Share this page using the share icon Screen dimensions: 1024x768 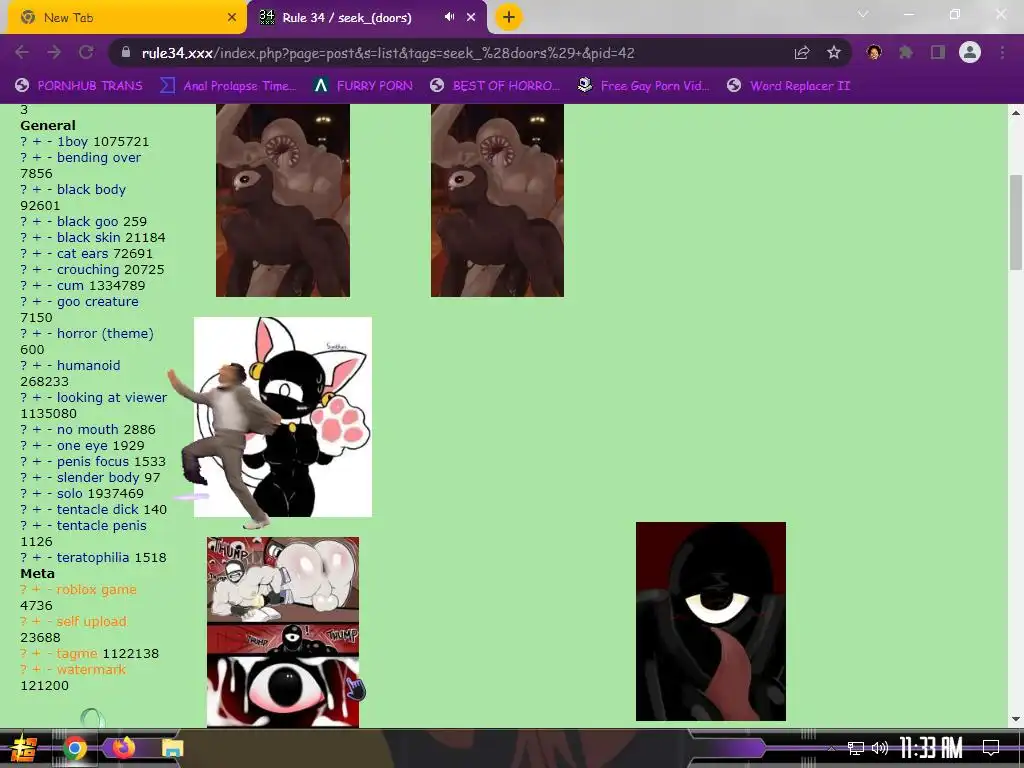[x=802, y=53]
